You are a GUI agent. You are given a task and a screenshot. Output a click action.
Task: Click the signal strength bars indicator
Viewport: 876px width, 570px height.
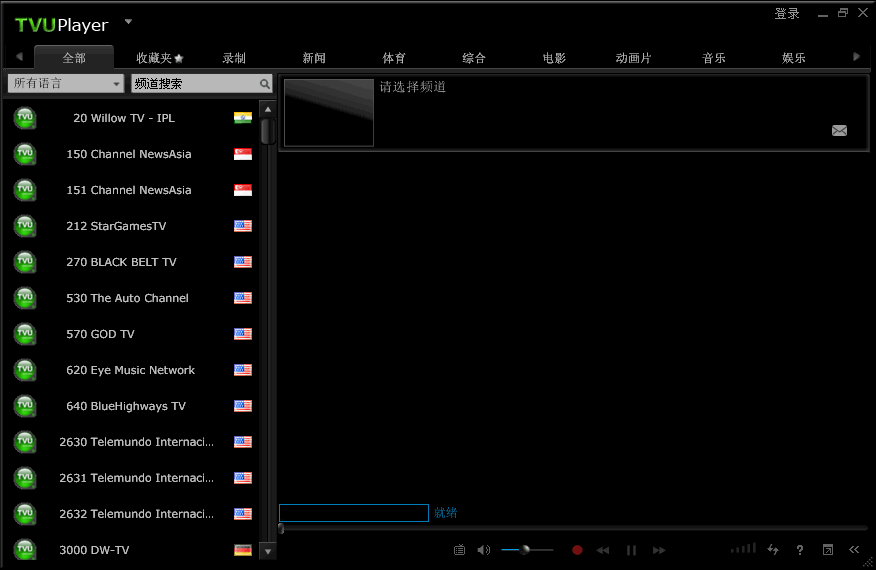tap(744, 549)
